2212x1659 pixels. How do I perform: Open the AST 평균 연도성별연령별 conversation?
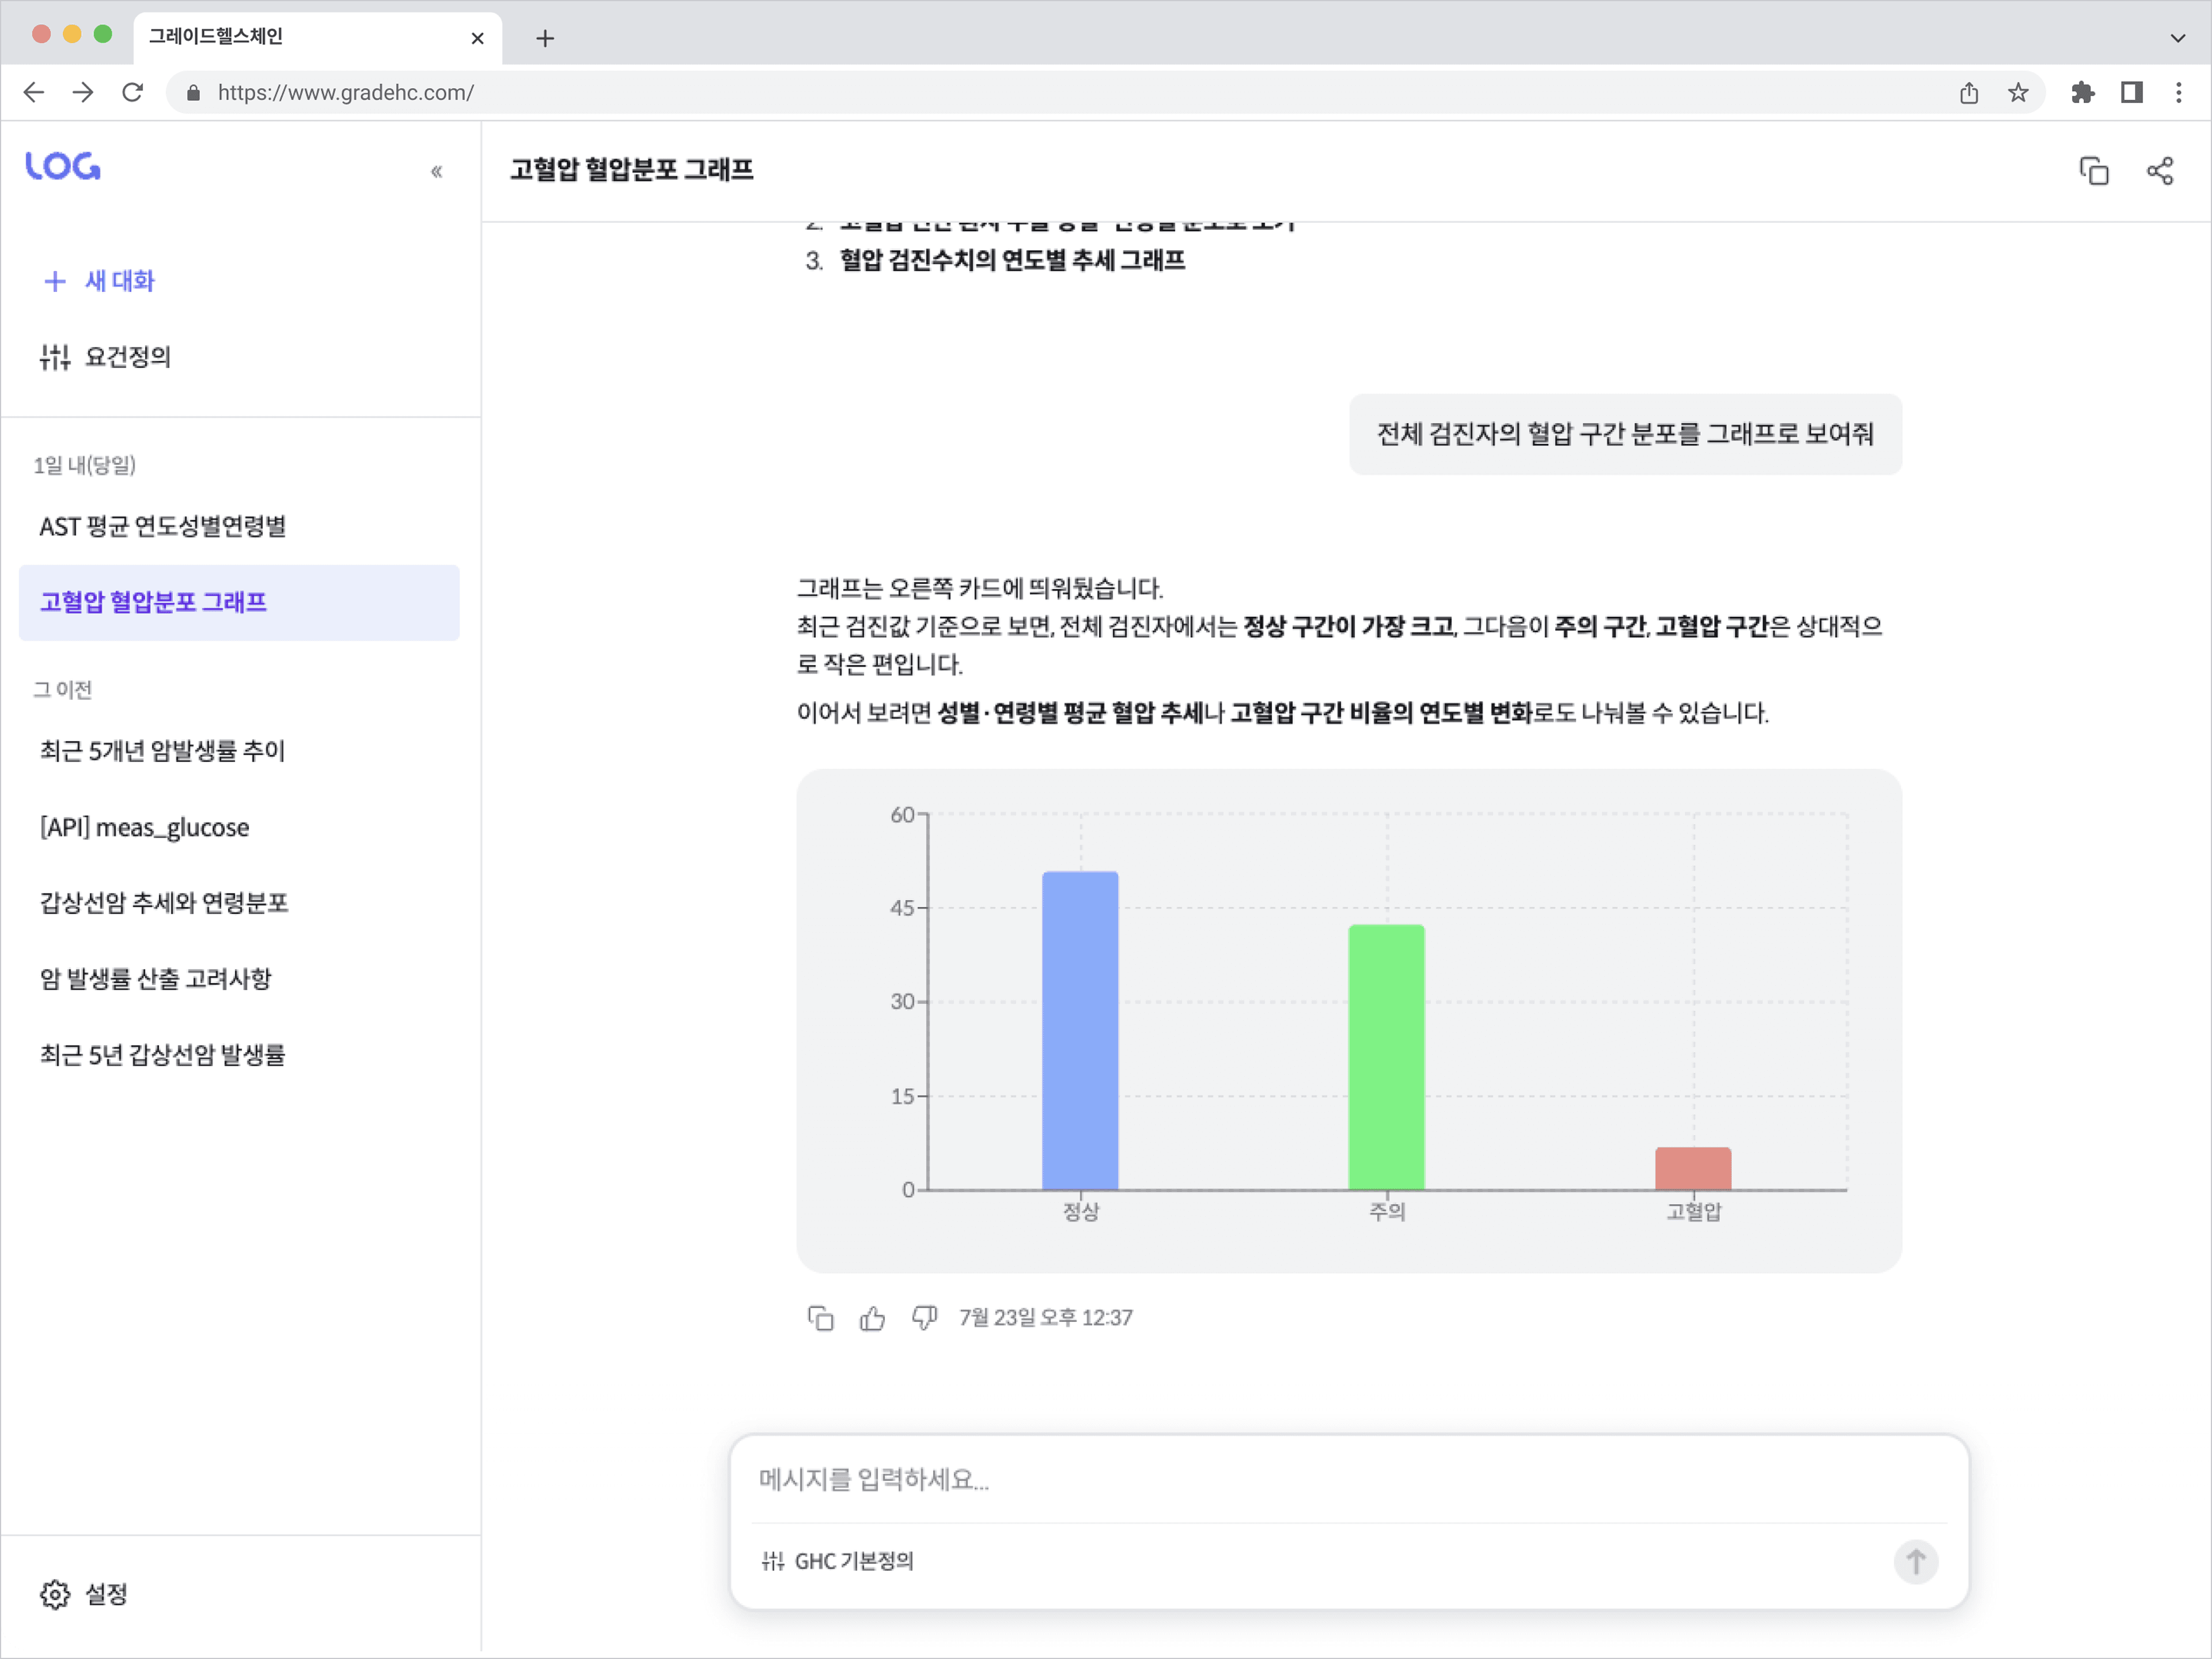pyautogui.click(x=239, y=526)
